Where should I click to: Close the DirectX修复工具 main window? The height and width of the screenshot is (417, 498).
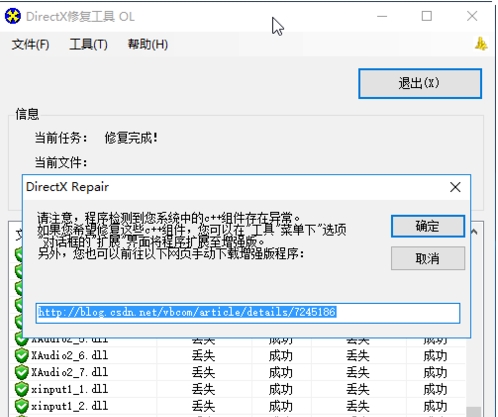472,16
